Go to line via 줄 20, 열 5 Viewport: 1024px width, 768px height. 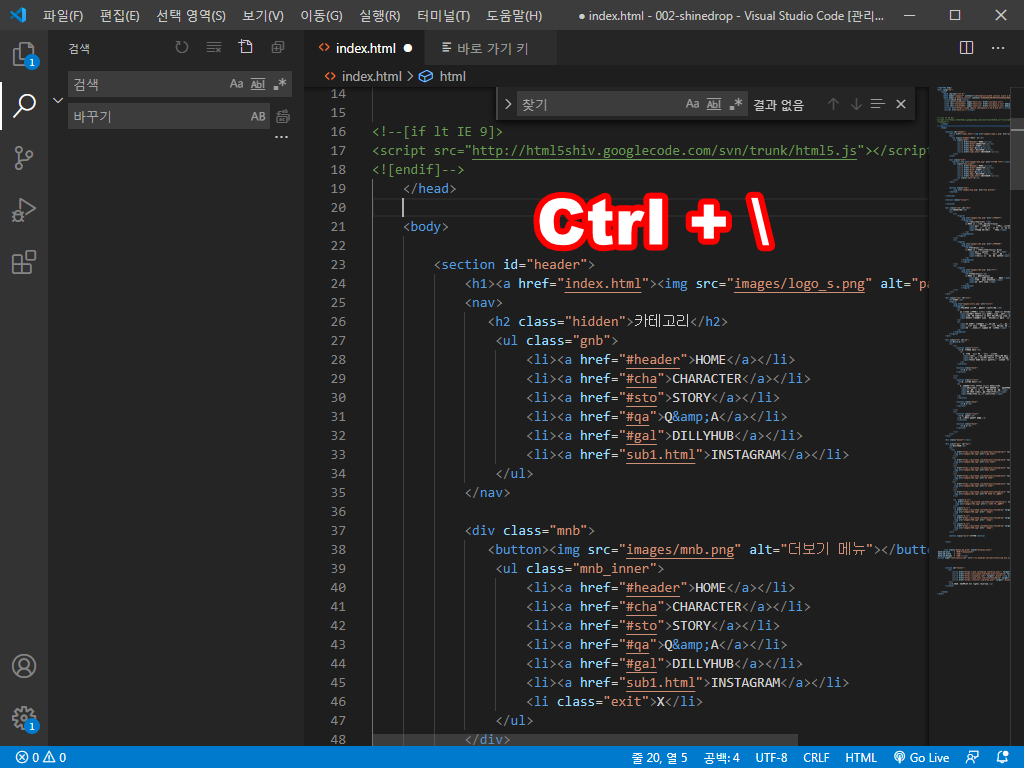(660, 758)
